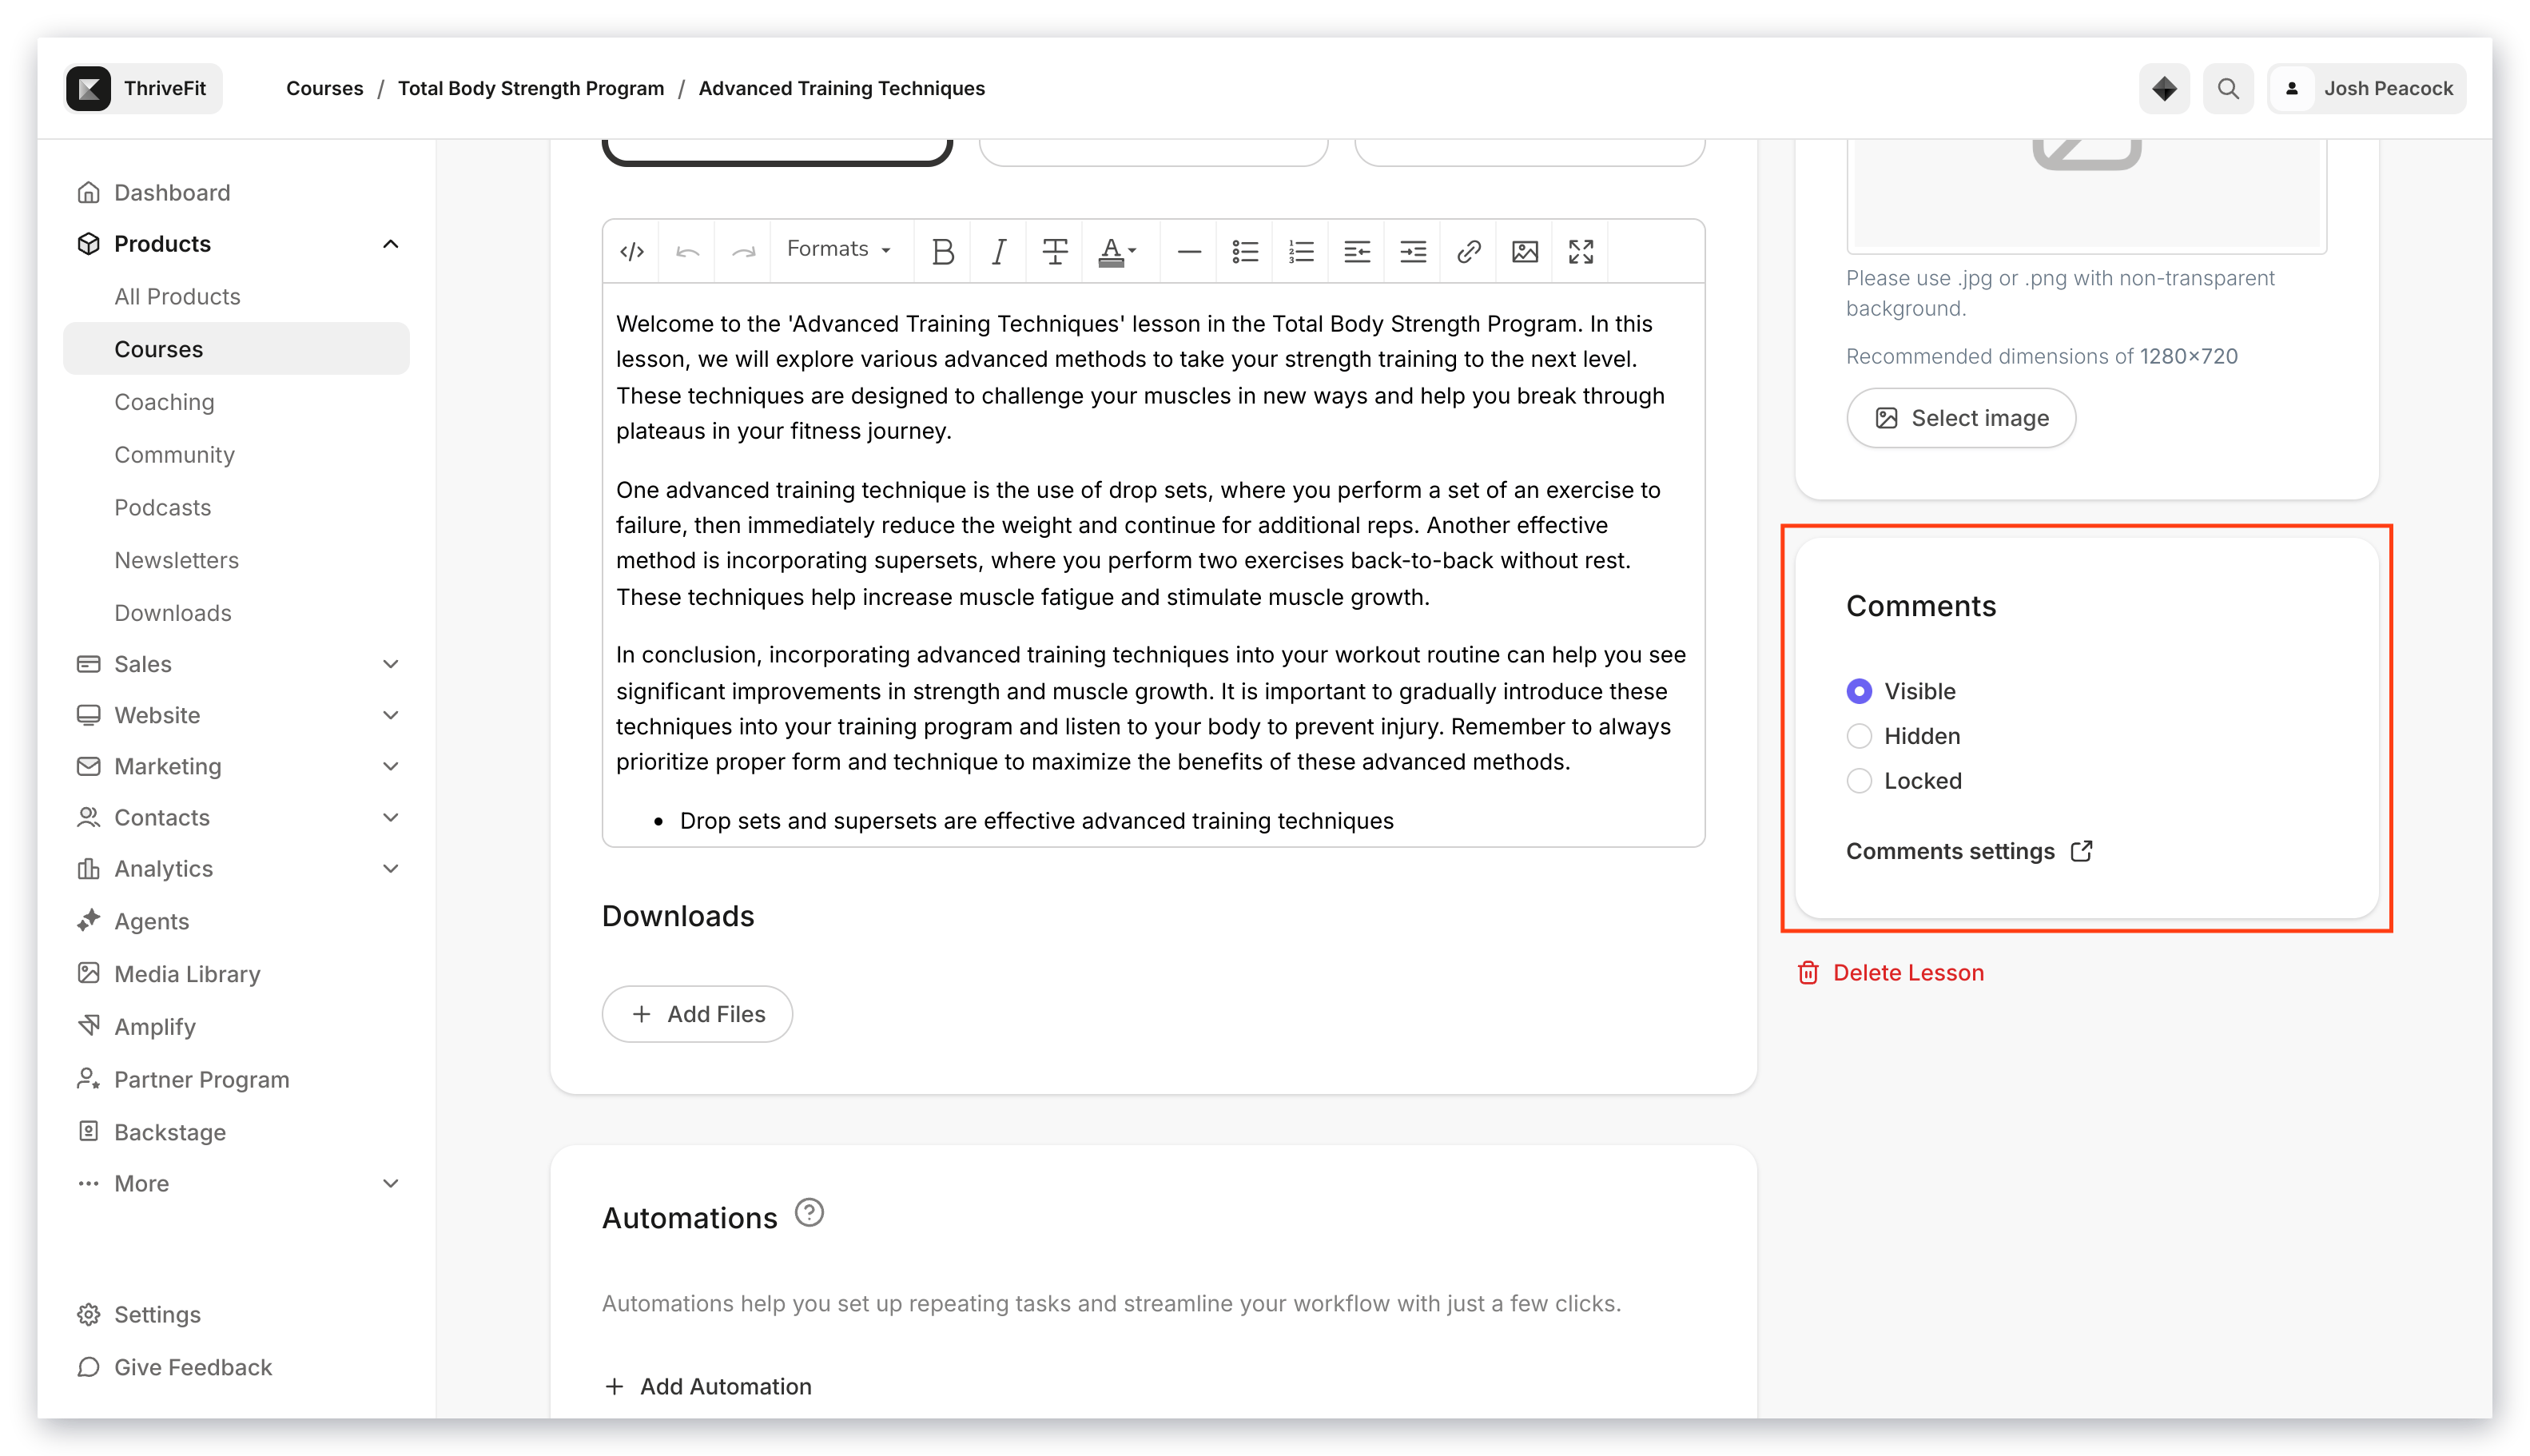Viewport: 2530px width, 1456px height.
Task: Increase indent in editor
Action: 1412,251
